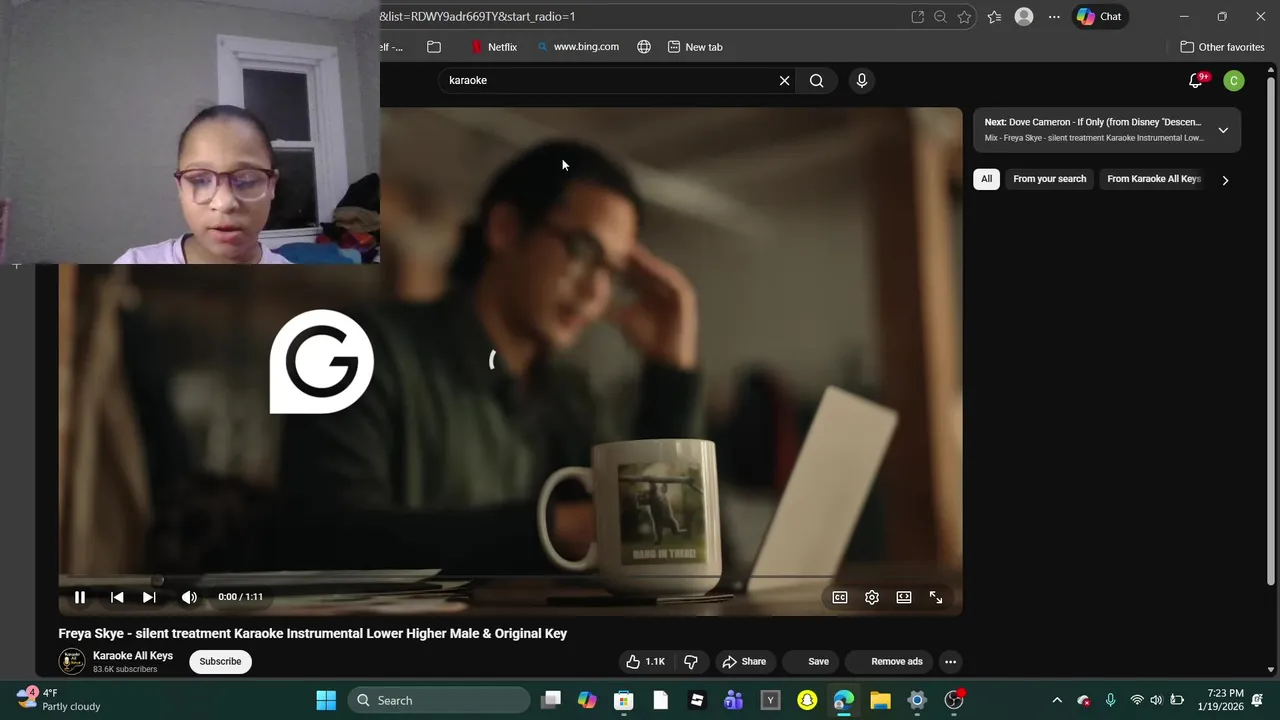This screenshot has width=1280, height=720.
Task: Open the green C account avatar menu
Action: (x=1234, y=81)
